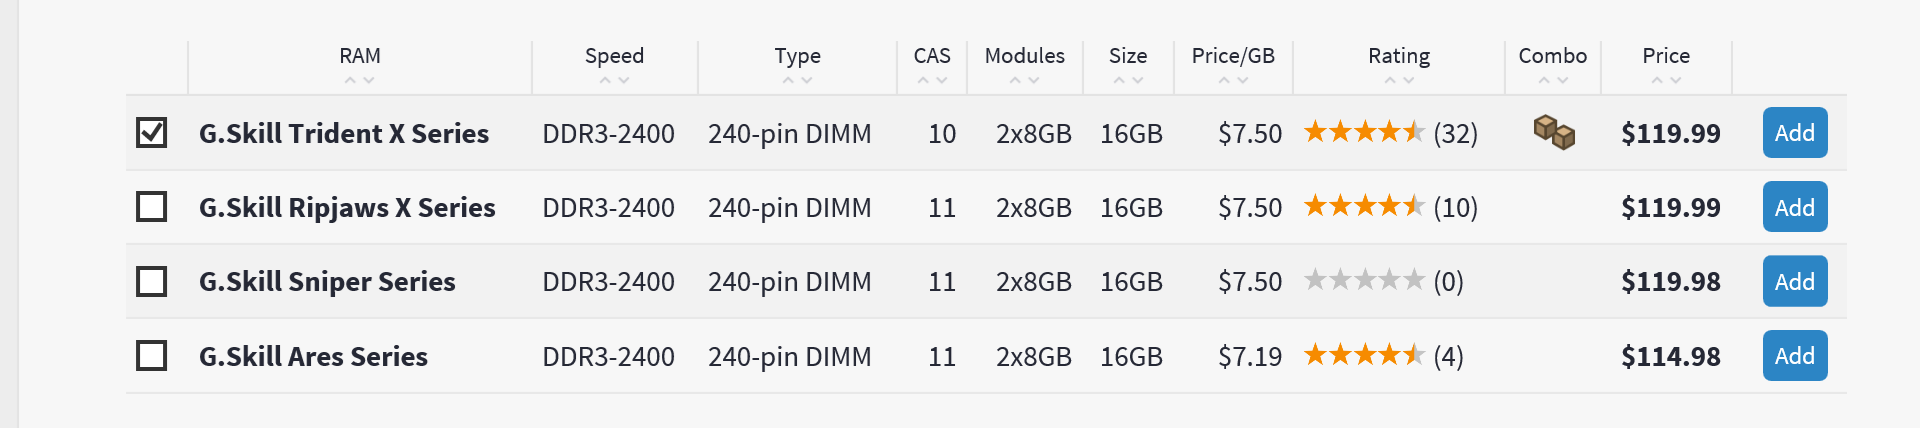This screenshot has width=1920, height=428.
Task: Click the Modules column header
Action: click(1024, 56)
